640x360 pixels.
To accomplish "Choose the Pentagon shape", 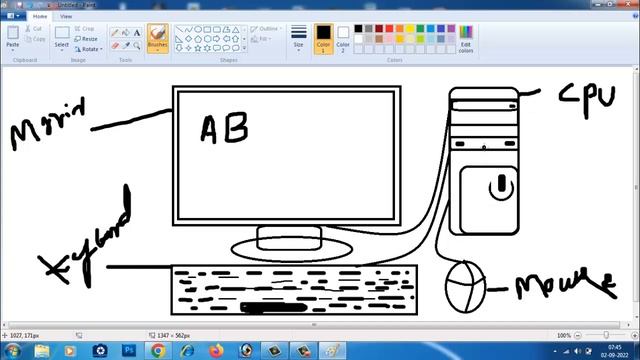I will click(x=198, y=39).
